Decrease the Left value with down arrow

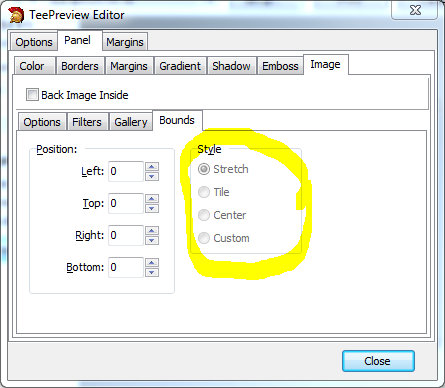click(x=152, y=176)
